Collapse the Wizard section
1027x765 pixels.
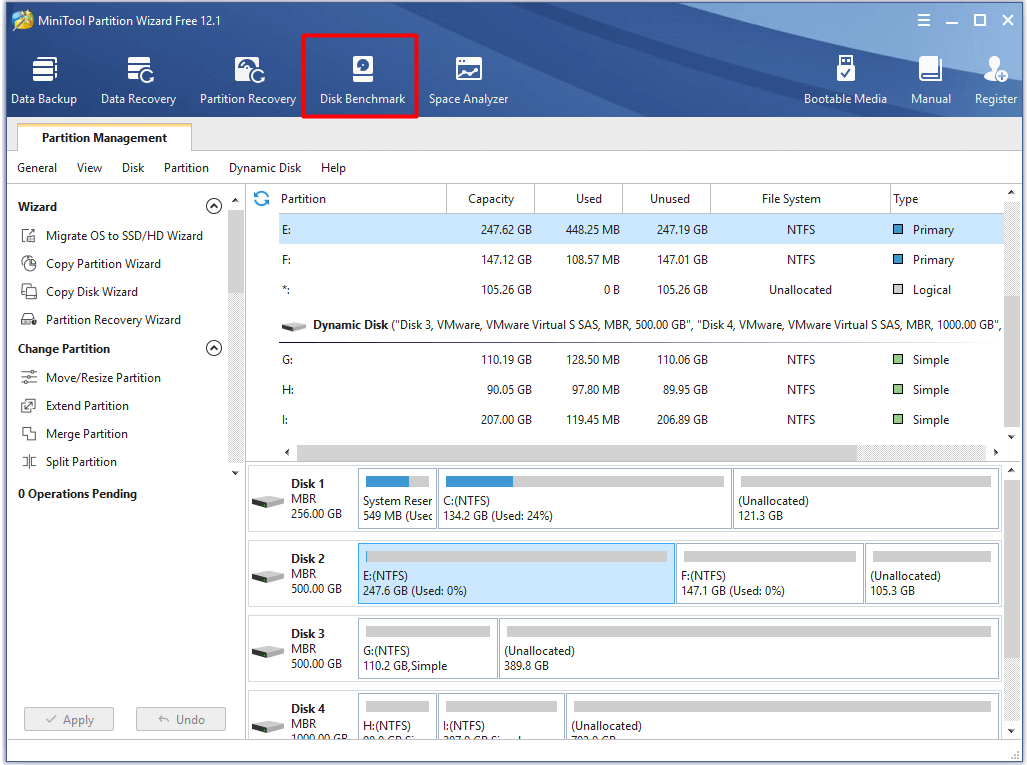(x=213, y=207)
